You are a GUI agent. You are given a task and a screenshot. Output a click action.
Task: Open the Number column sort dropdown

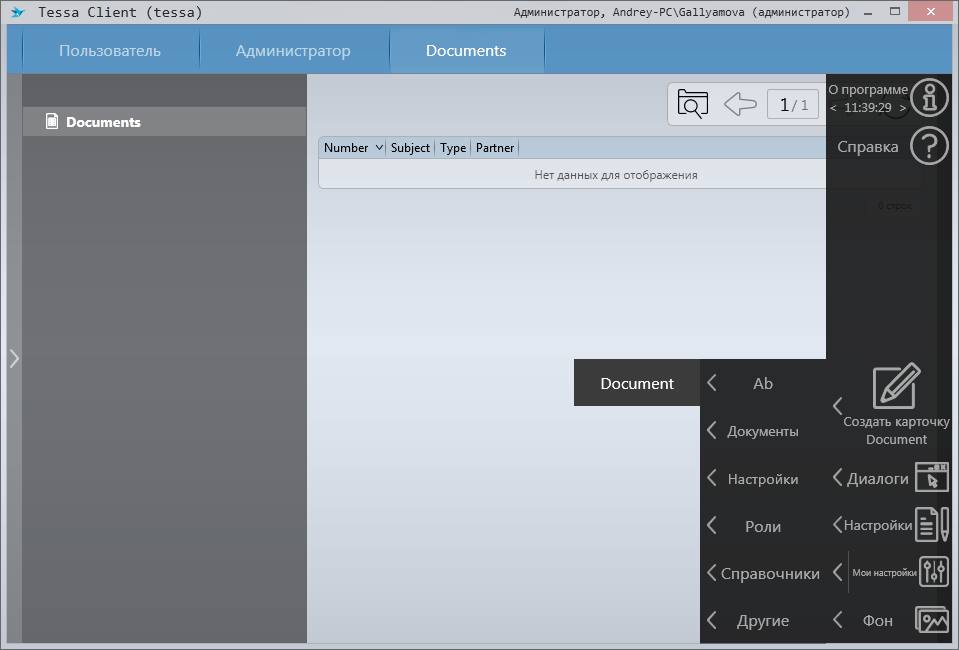[379, 148]
